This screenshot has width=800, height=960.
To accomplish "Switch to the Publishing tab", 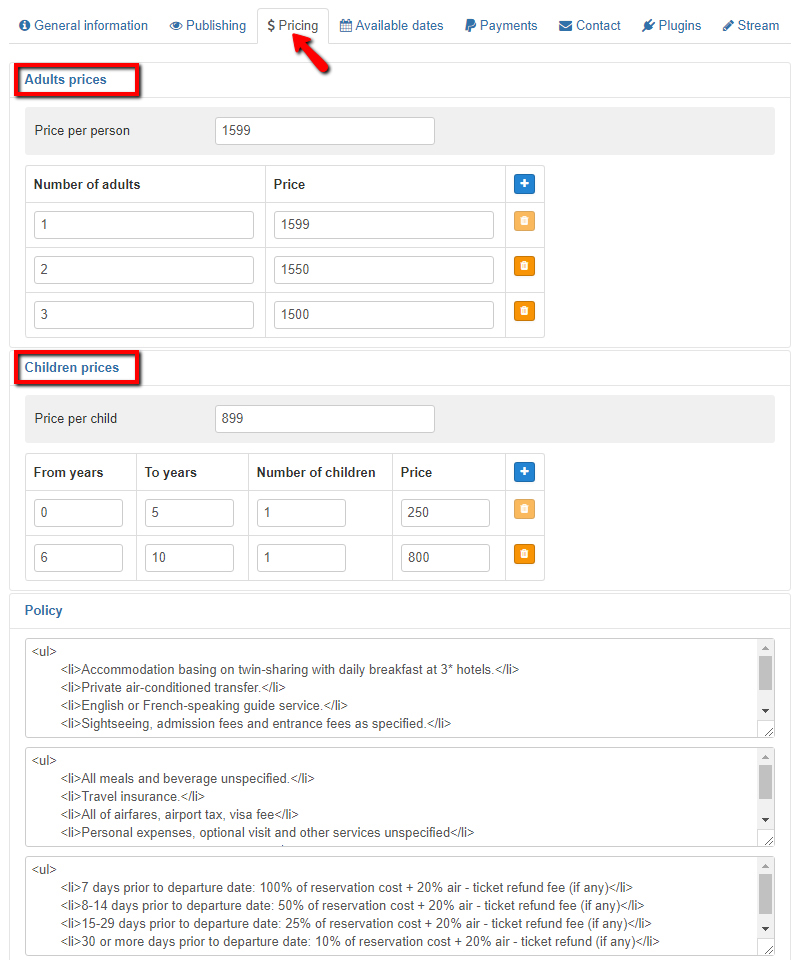I will coord(208,26).
